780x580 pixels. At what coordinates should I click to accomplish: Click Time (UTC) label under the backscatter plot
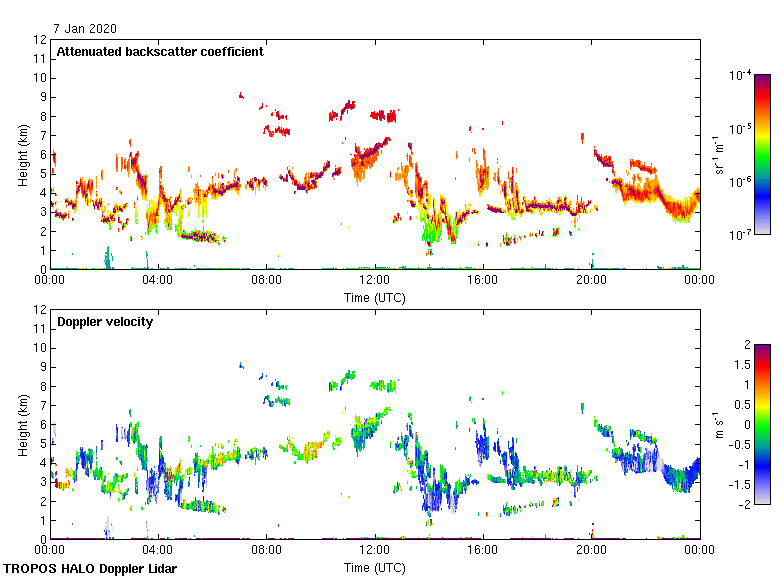point(375,298)
